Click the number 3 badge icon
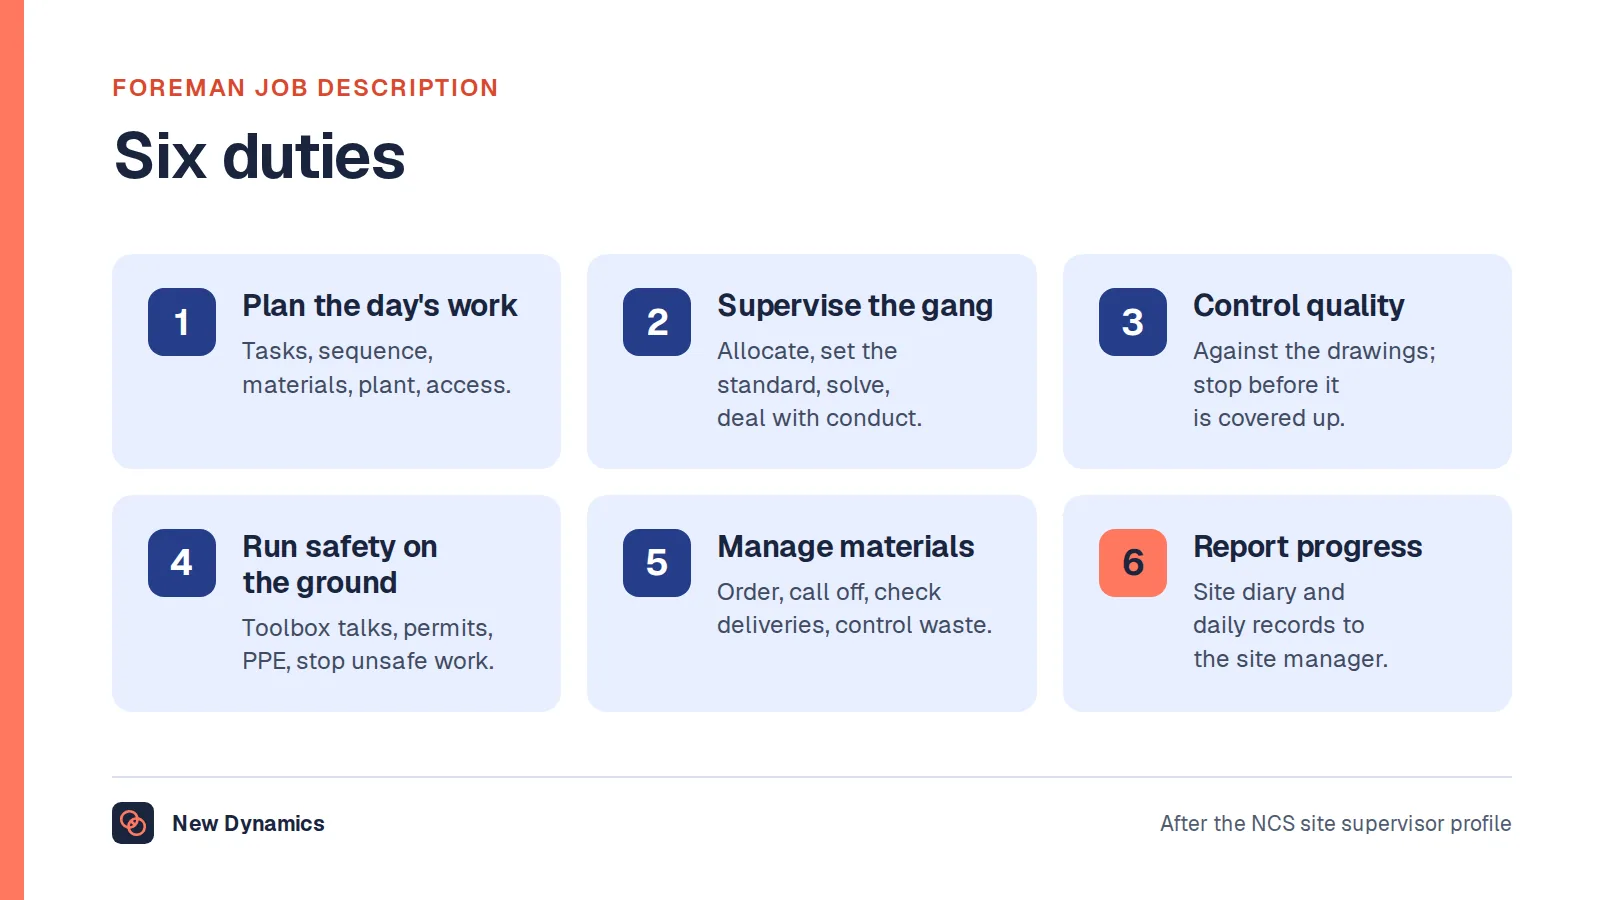This screenshot has width=1600, height=900. point(1133,322)
